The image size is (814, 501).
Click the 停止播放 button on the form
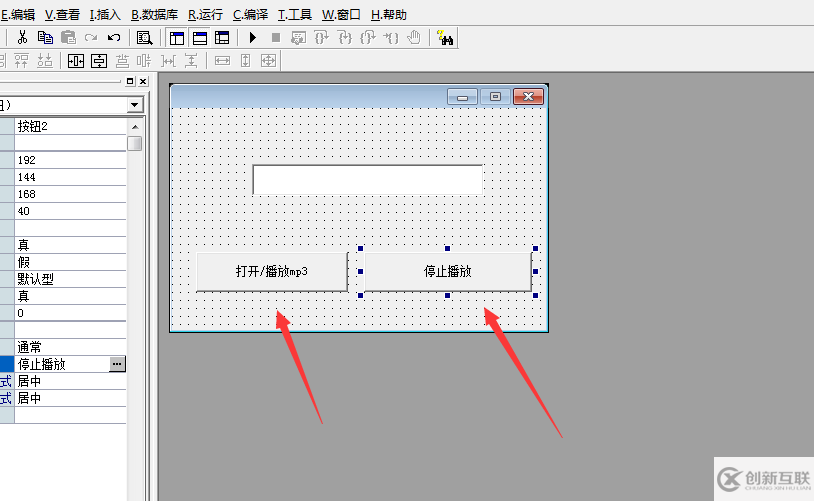click(x=447, y=272)
